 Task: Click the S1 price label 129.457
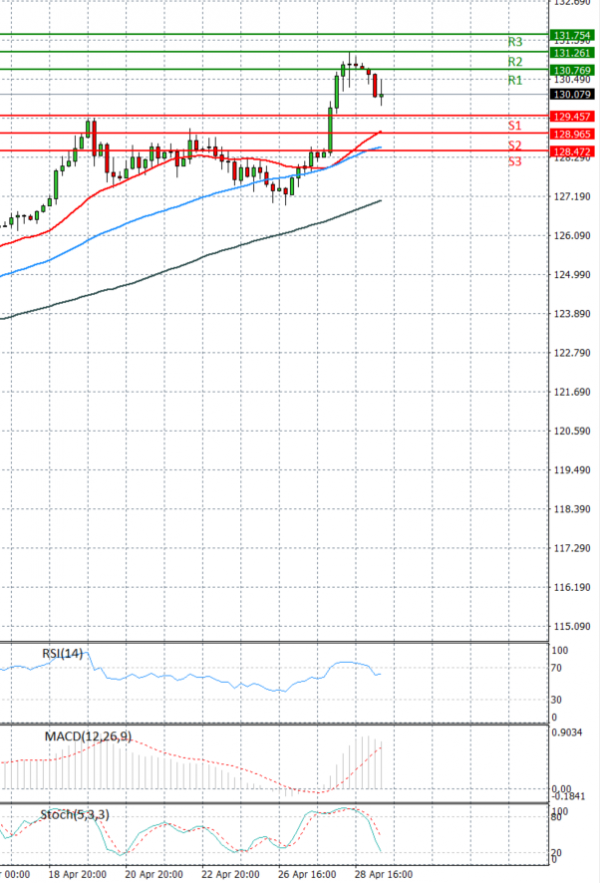[x=572, y=117]
